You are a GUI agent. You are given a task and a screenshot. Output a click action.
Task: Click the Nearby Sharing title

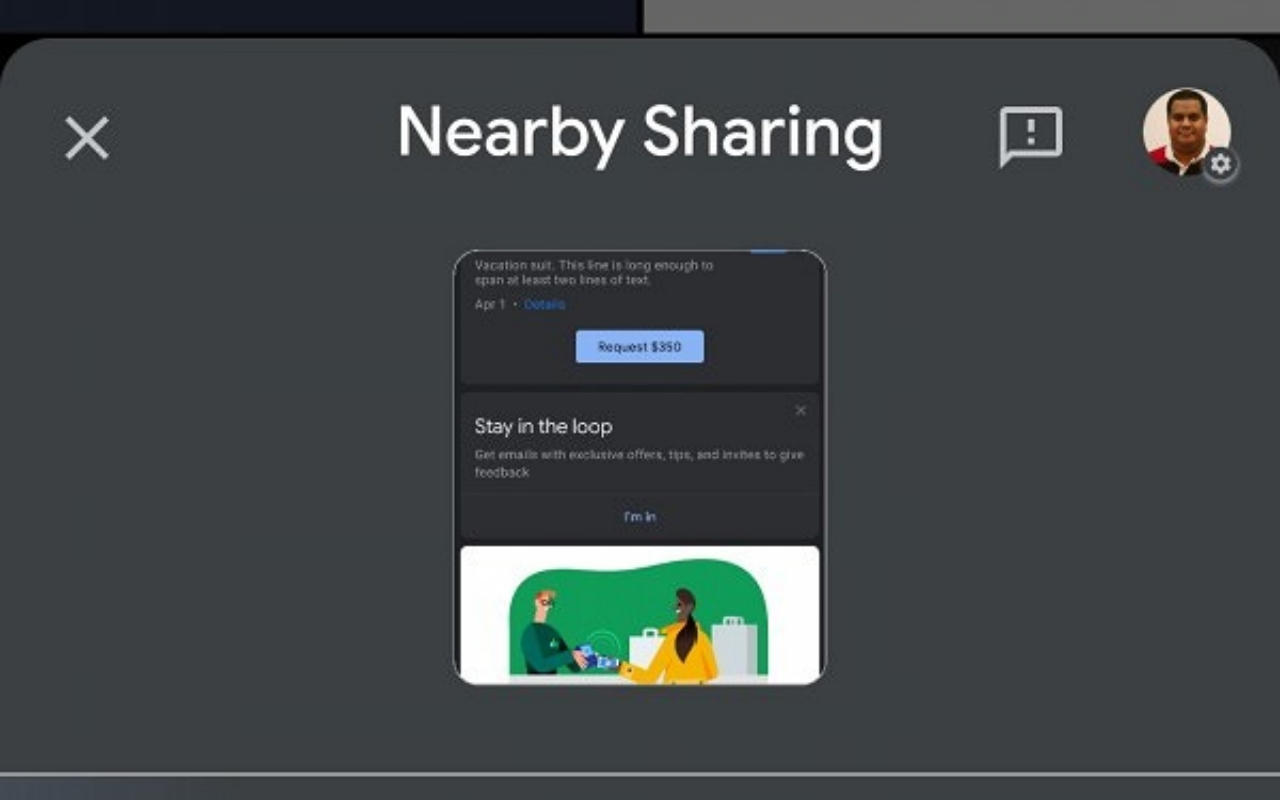tap(640, 134)
